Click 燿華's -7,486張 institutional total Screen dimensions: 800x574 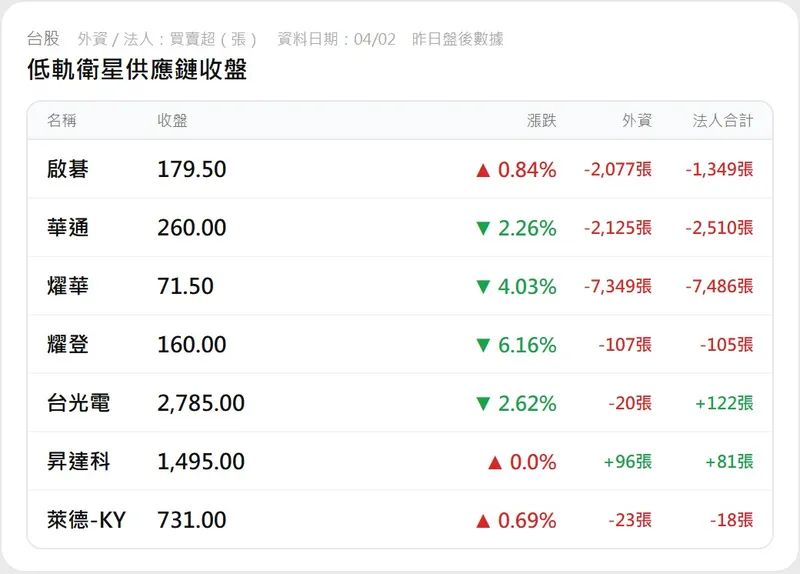719,287
